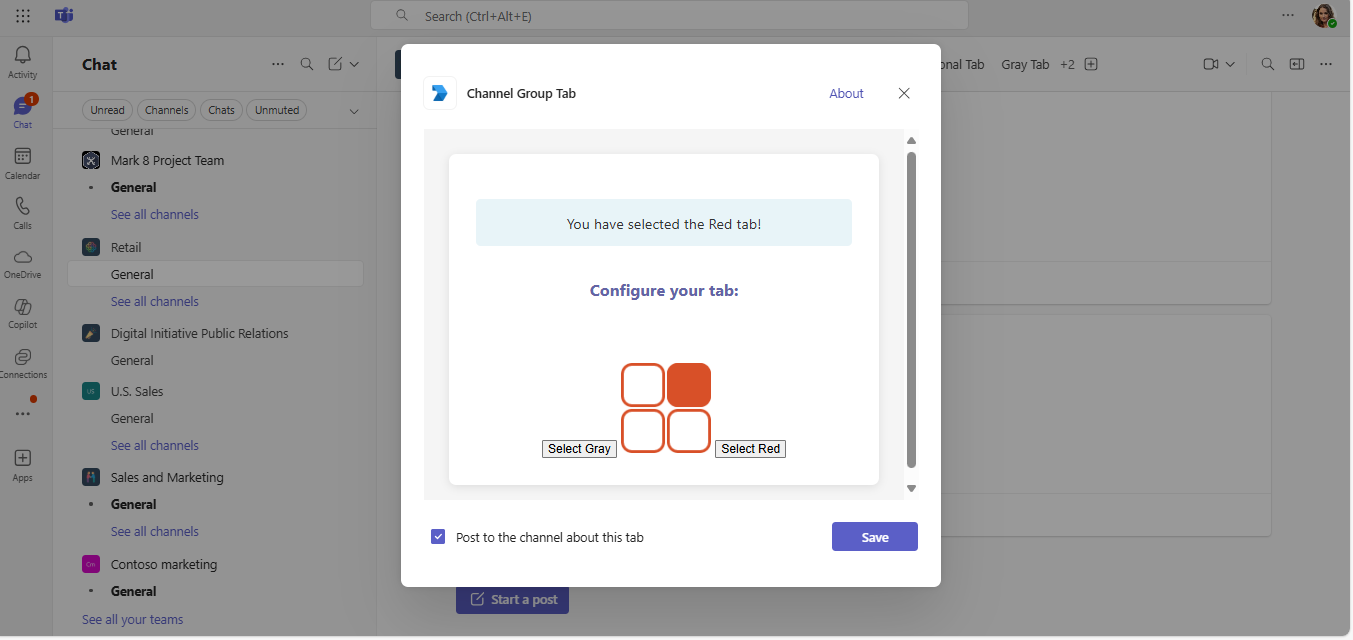Open the app launcher grid
This screenshot has width=1353, height=640.
23,16
